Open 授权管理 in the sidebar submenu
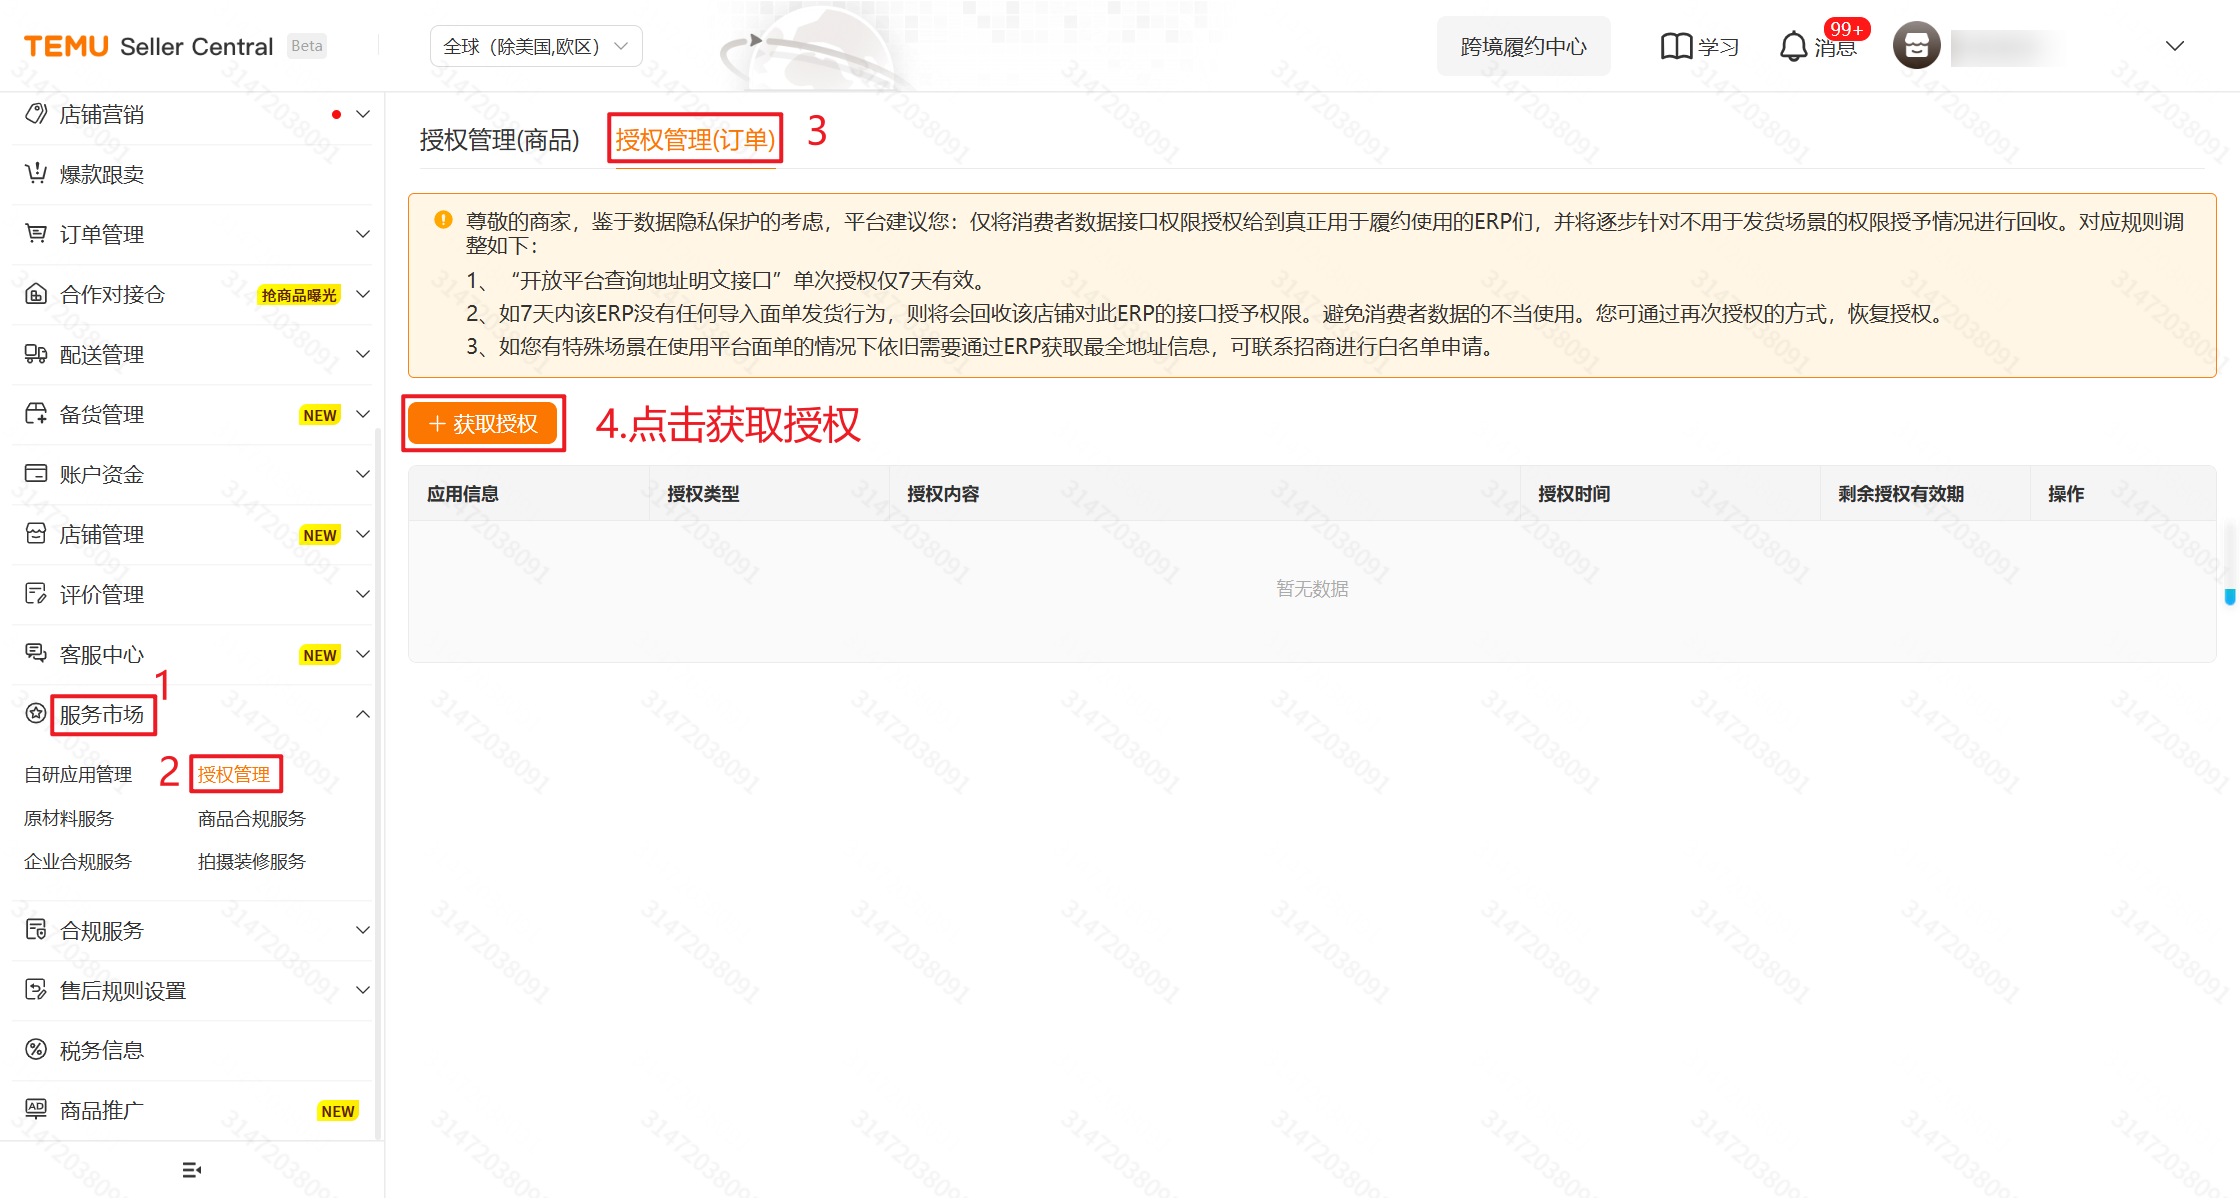 click(234, 774)
